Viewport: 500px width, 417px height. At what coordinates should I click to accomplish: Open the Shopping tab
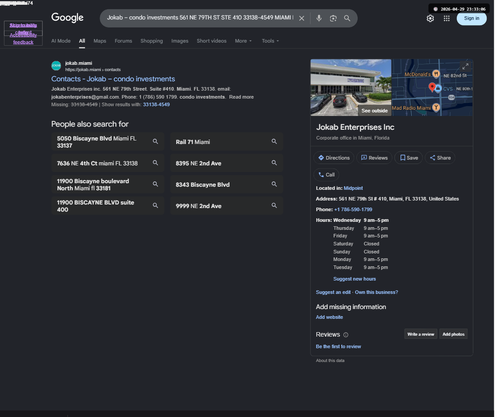pos(152,41)
